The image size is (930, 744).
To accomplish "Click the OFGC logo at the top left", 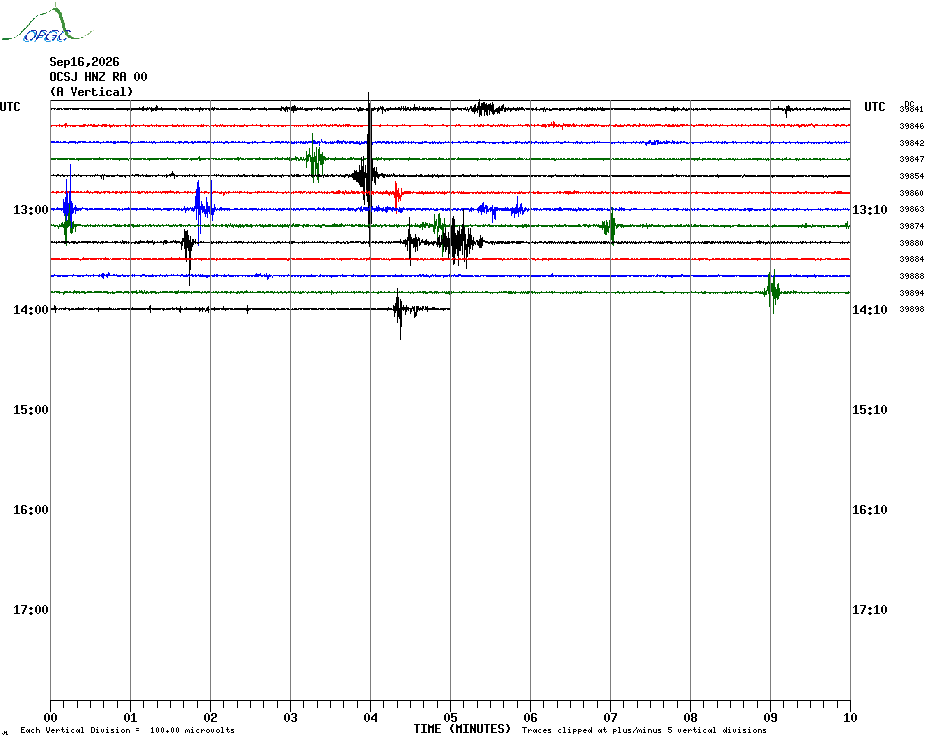I will point(46,24).
